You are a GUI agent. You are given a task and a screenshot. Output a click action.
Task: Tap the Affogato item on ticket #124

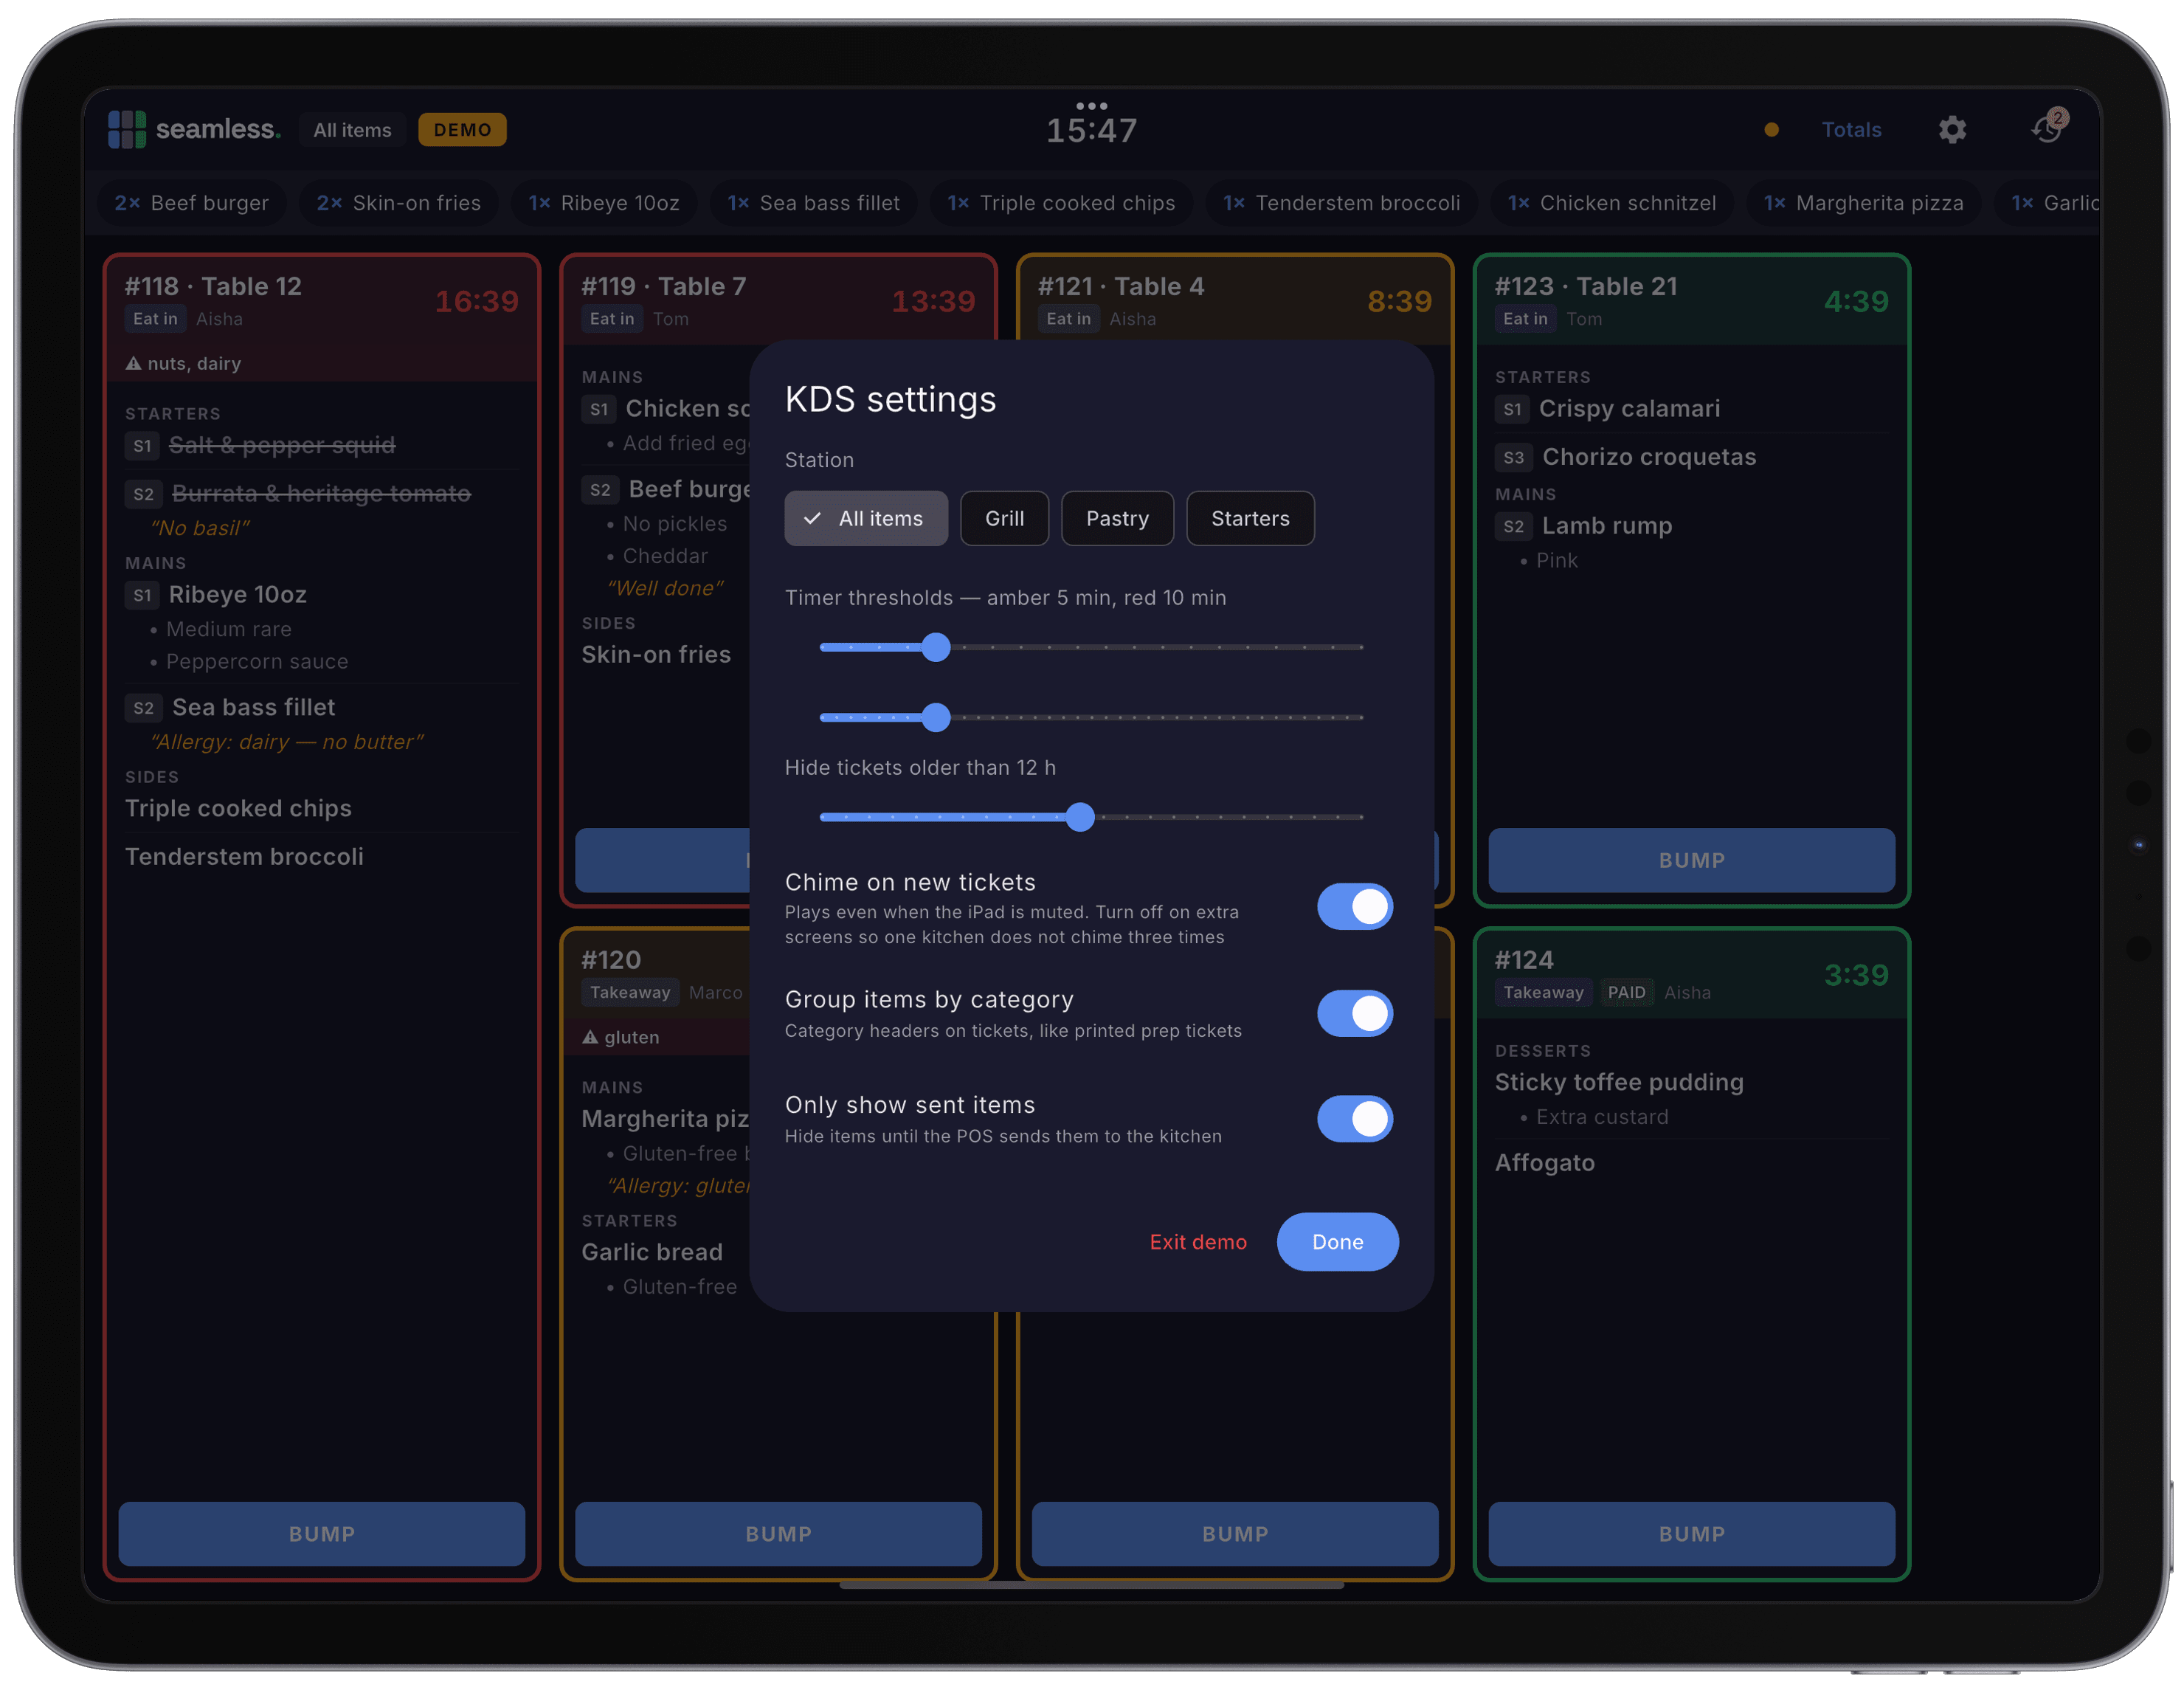1544,1163
